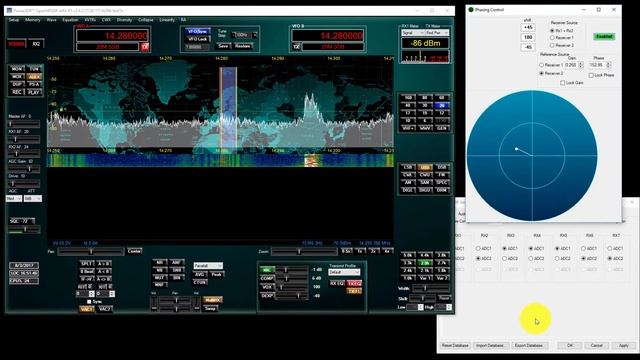Viewport: 640px width, 360px height.
Task: Toggle the PS-A PureSignal button
Action: coord(34,84)
